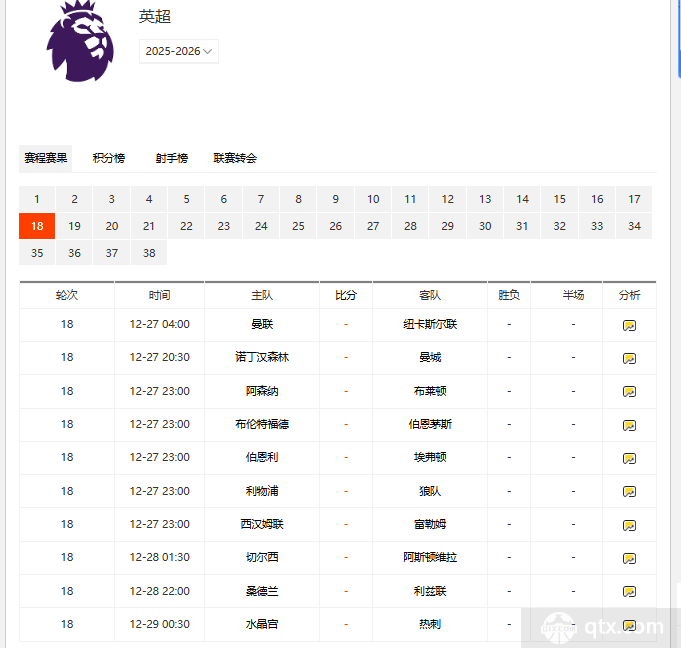Open analysis icon for 切尔西 vs 阿斯顿维拉
Image resolution: width=681 pixels, height=648 pixels.
pyautogui.click(x=629, y=558)
